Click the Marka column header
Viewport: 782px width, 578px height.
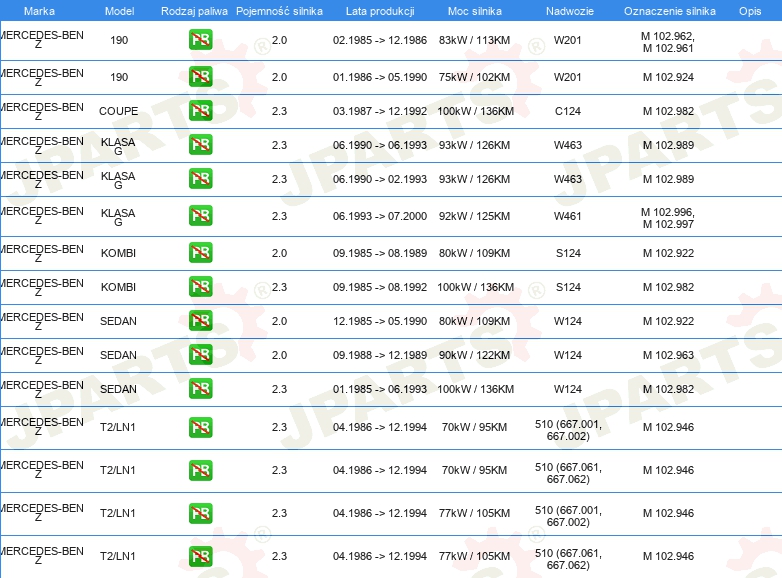39,11
